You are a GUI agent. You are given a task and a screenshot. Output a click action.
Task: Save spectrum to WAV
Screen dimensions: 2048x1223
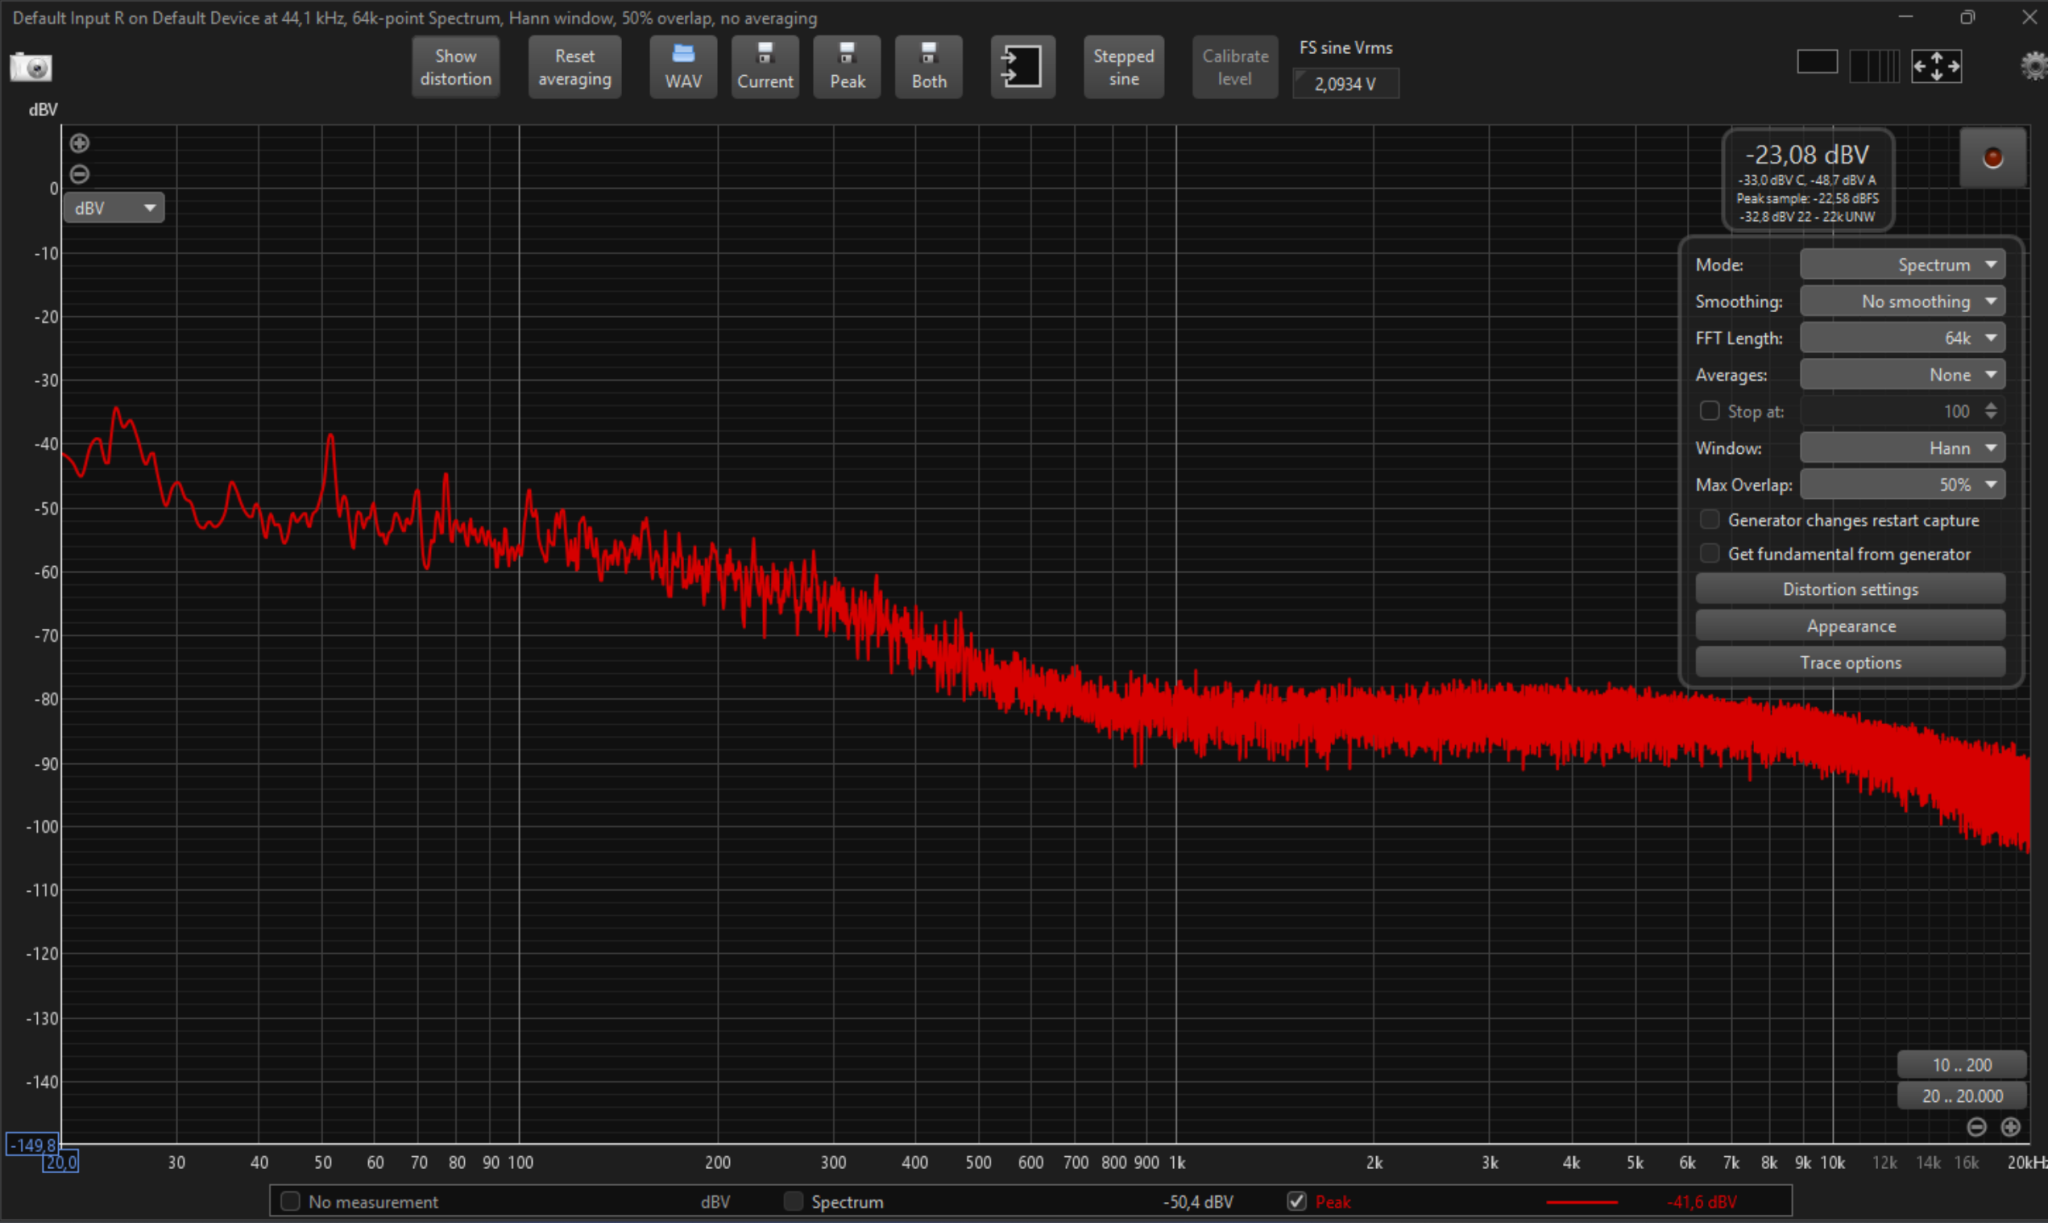point(683,67)
